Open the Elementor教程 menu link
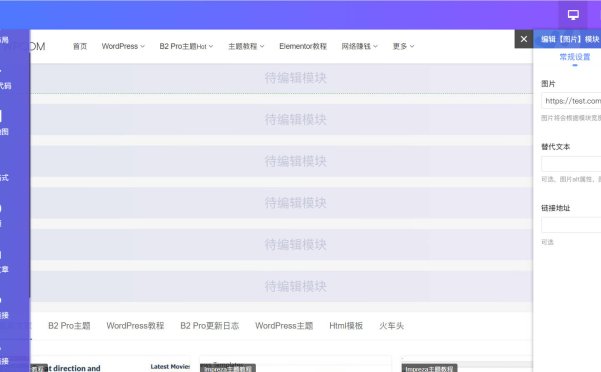The height and width of the screenshot is (372, 601). pyautogui.click(x=303, y=46)
